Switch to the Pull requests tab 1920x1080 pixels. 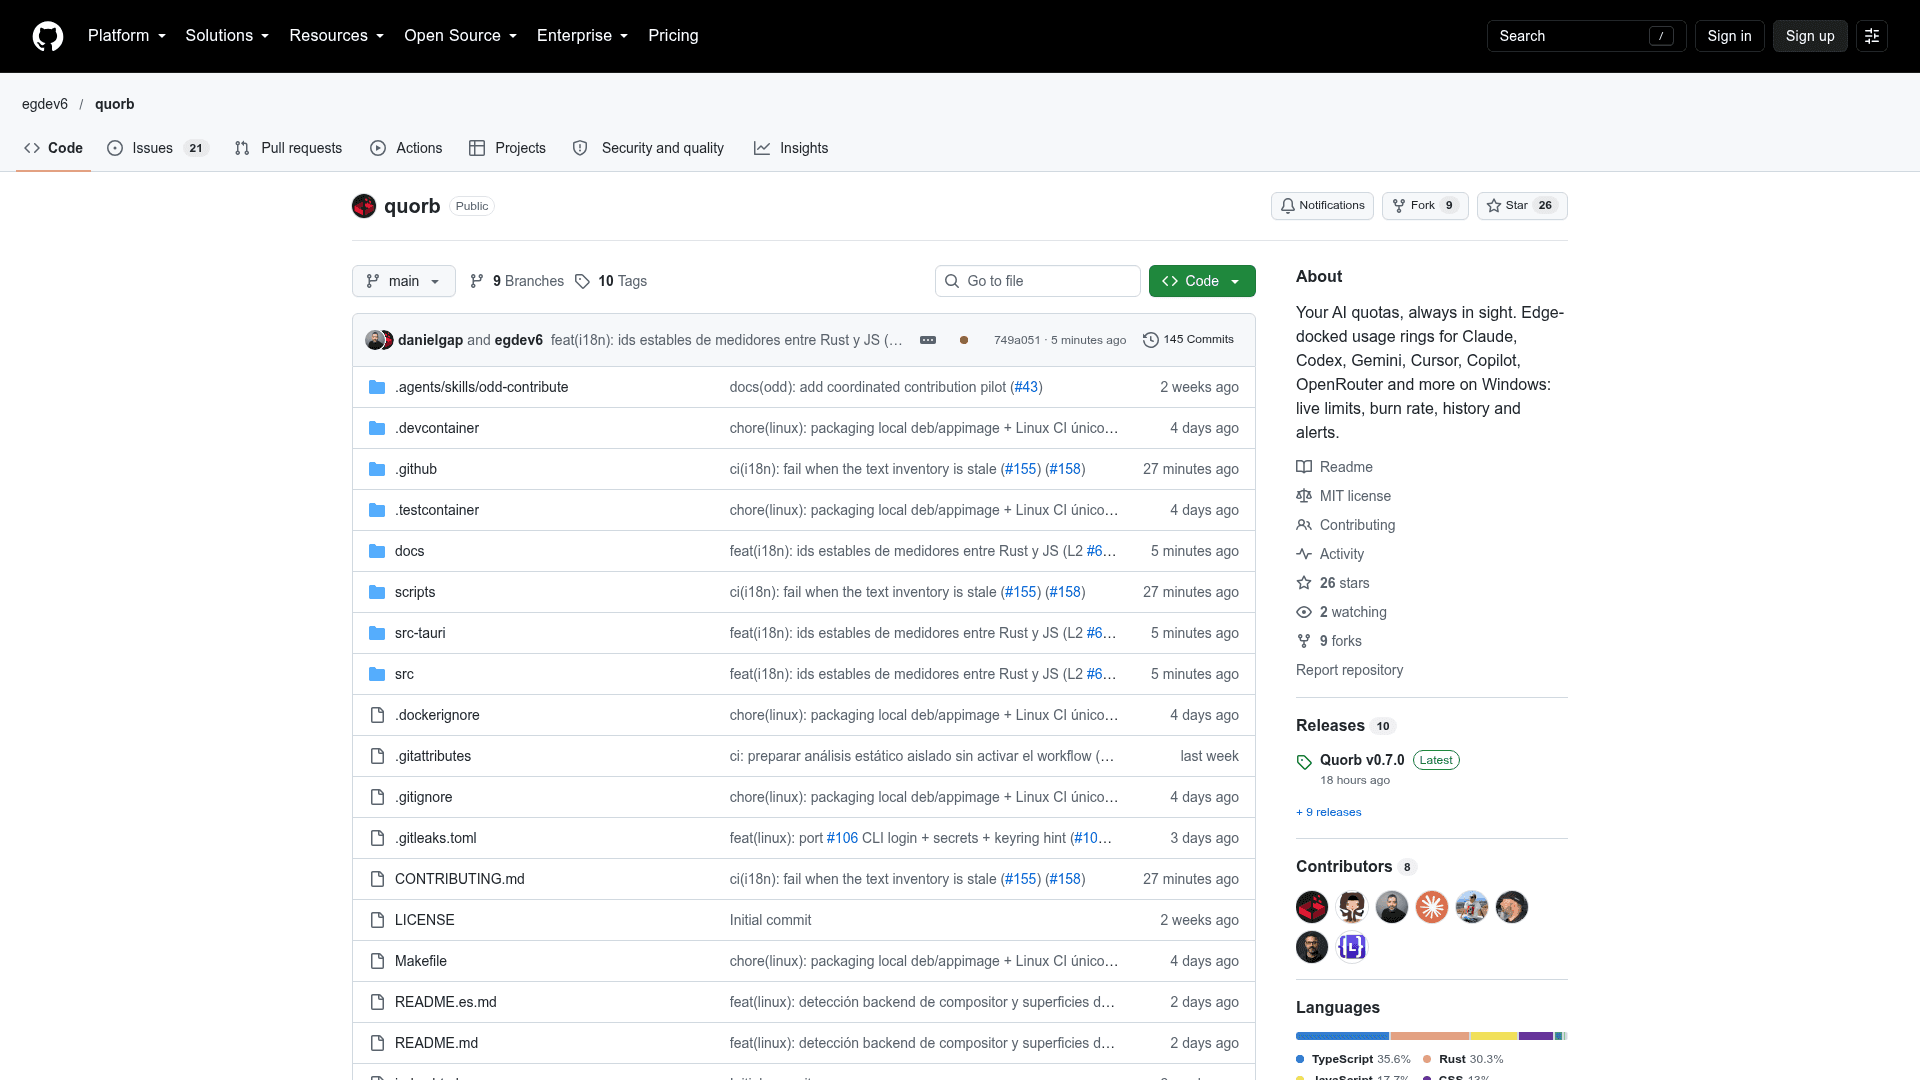tap(288, 148)
